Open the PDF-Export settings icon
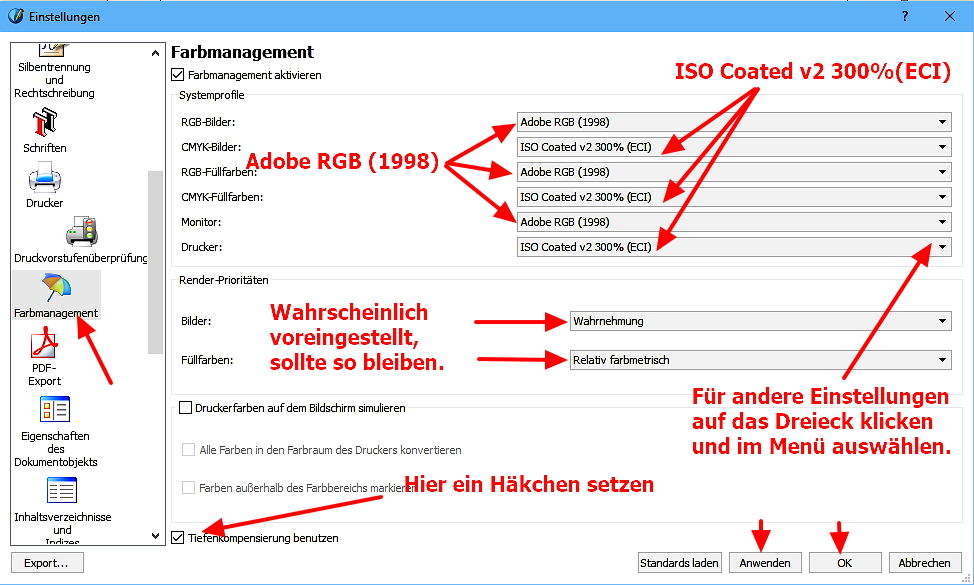The height and width of the screenshot is (585, 974). 44,345
